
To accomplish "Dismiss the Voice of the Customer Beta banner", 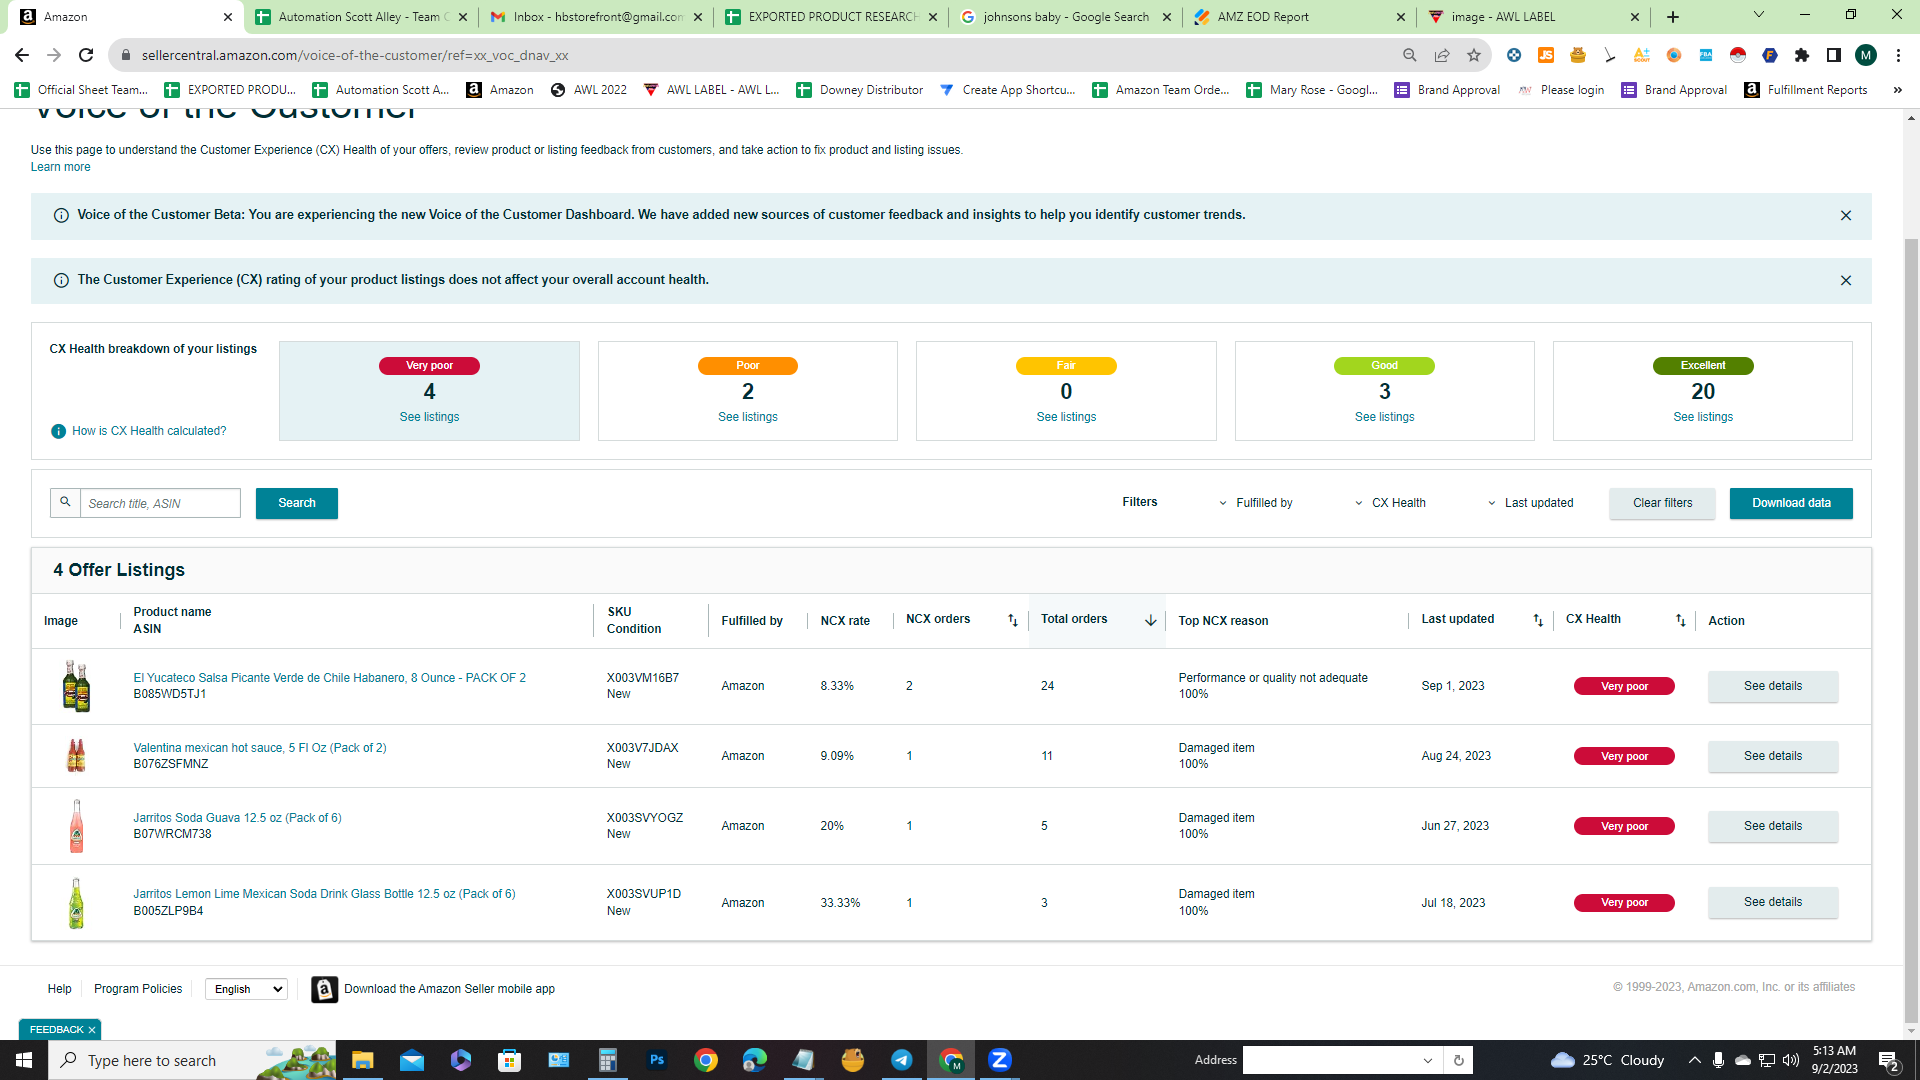I will (x=1846, y=216).
